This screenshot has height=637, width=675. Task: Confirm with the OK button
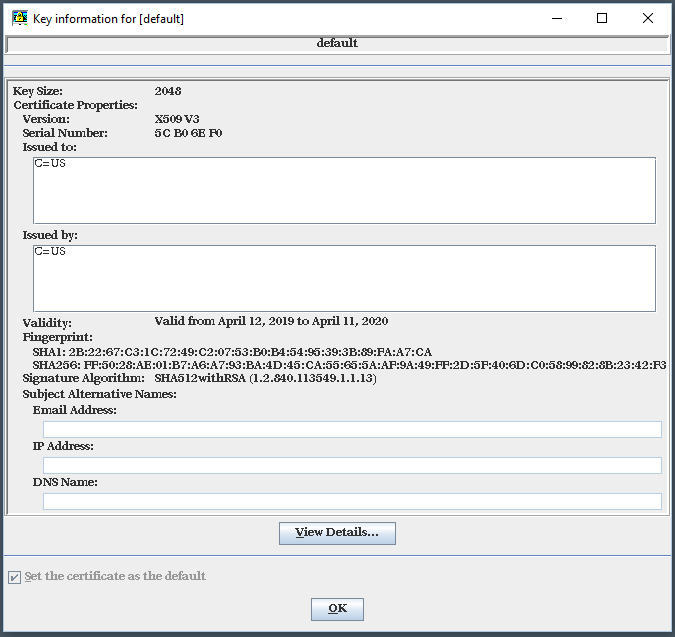pos(337,609)
